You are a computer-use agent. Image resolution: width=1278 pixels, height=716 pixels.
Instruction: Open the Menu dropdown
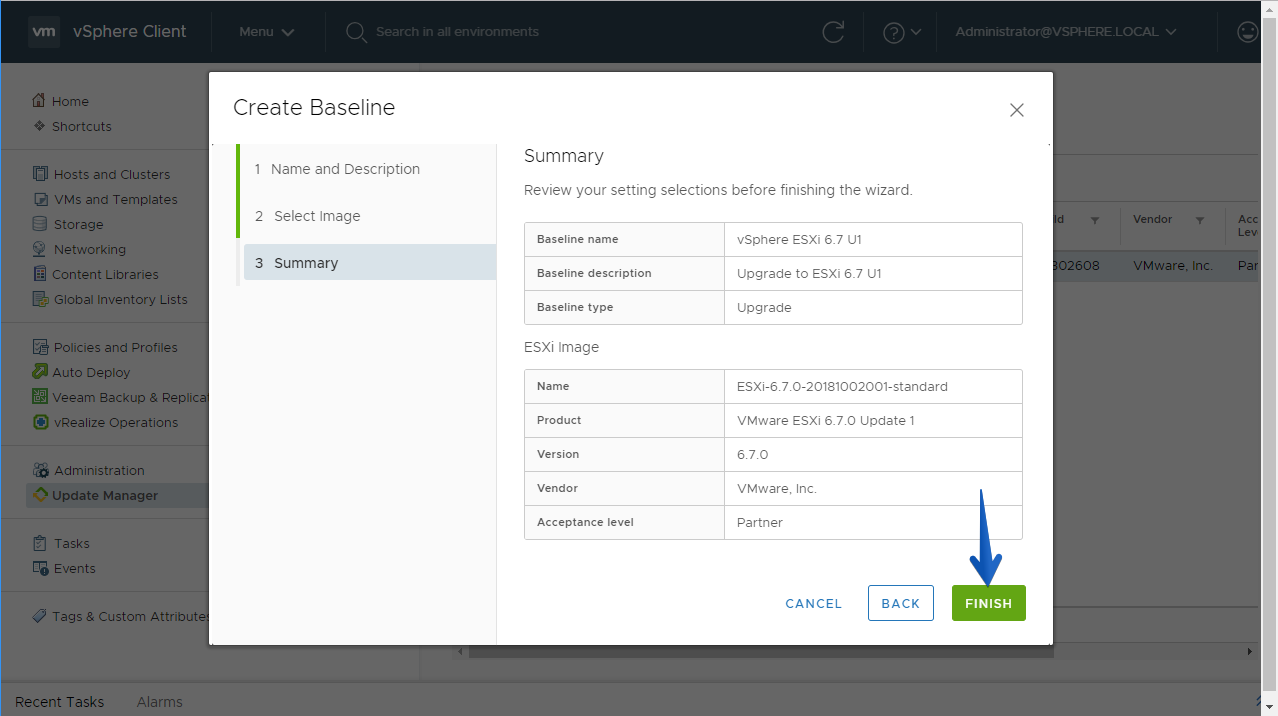pos(266,32)
